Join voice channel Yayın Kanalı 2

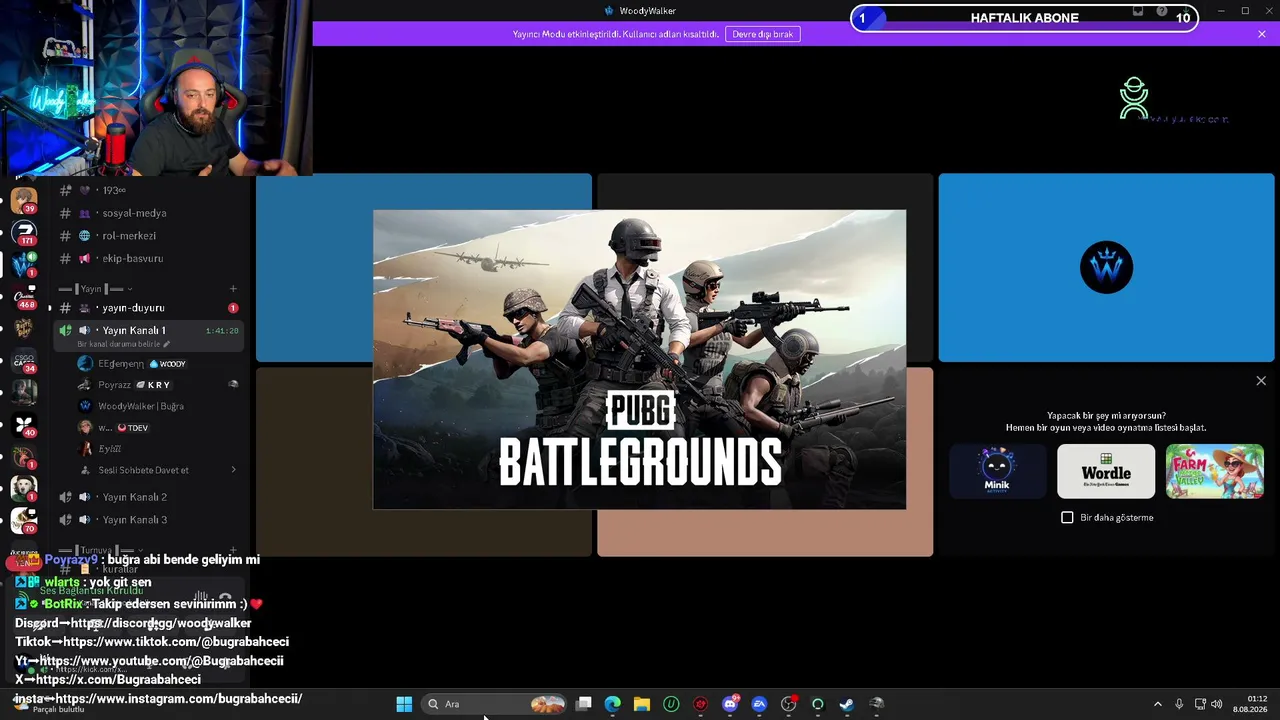(148, 497)
